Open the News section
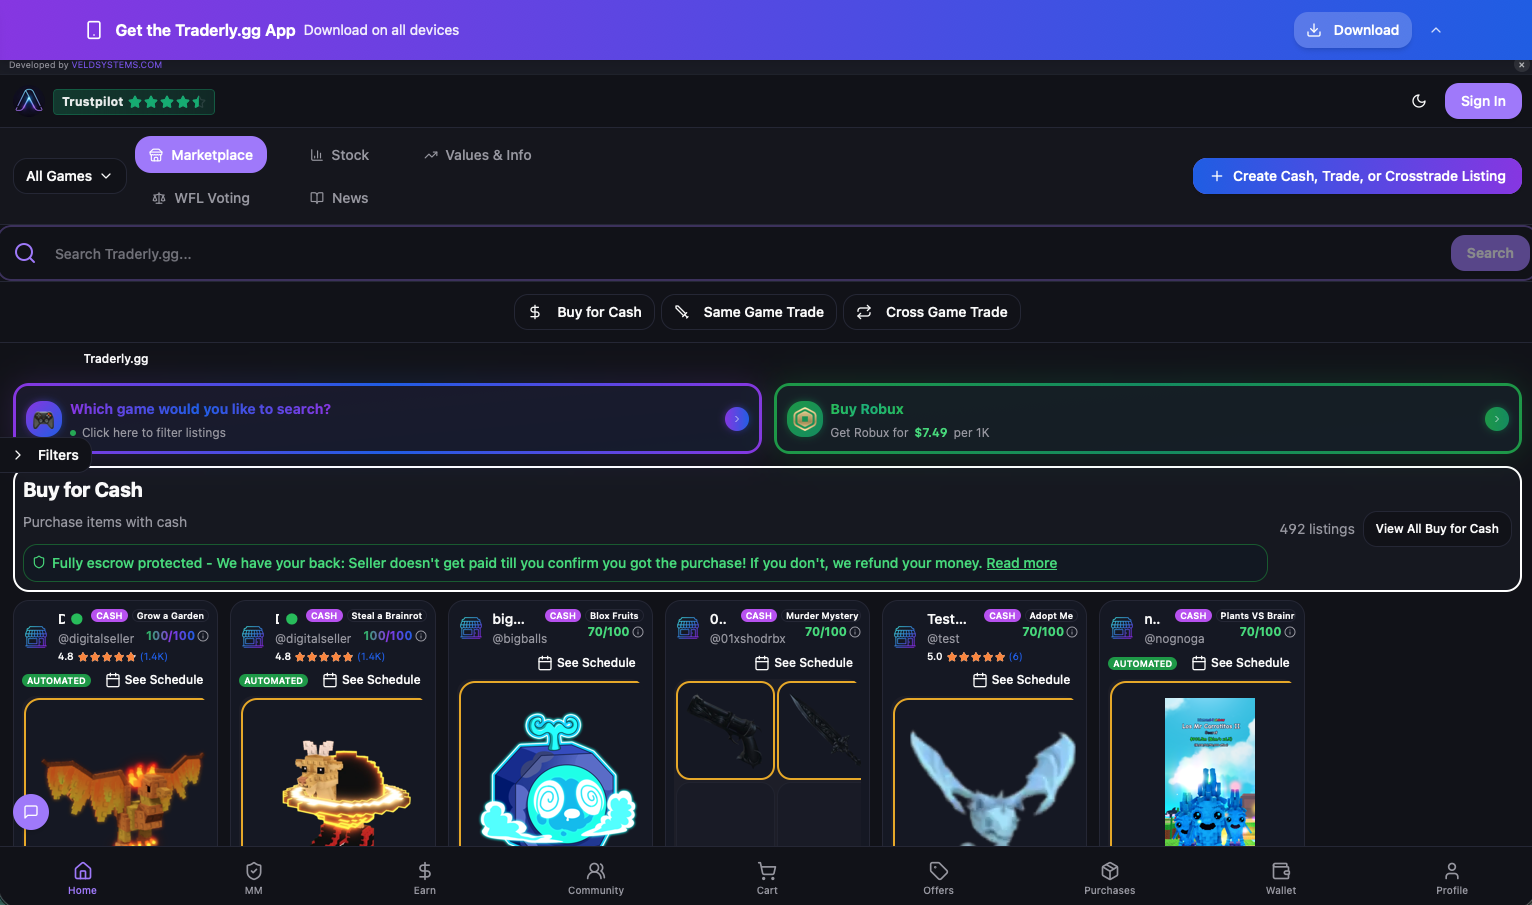 click(338, 198)
